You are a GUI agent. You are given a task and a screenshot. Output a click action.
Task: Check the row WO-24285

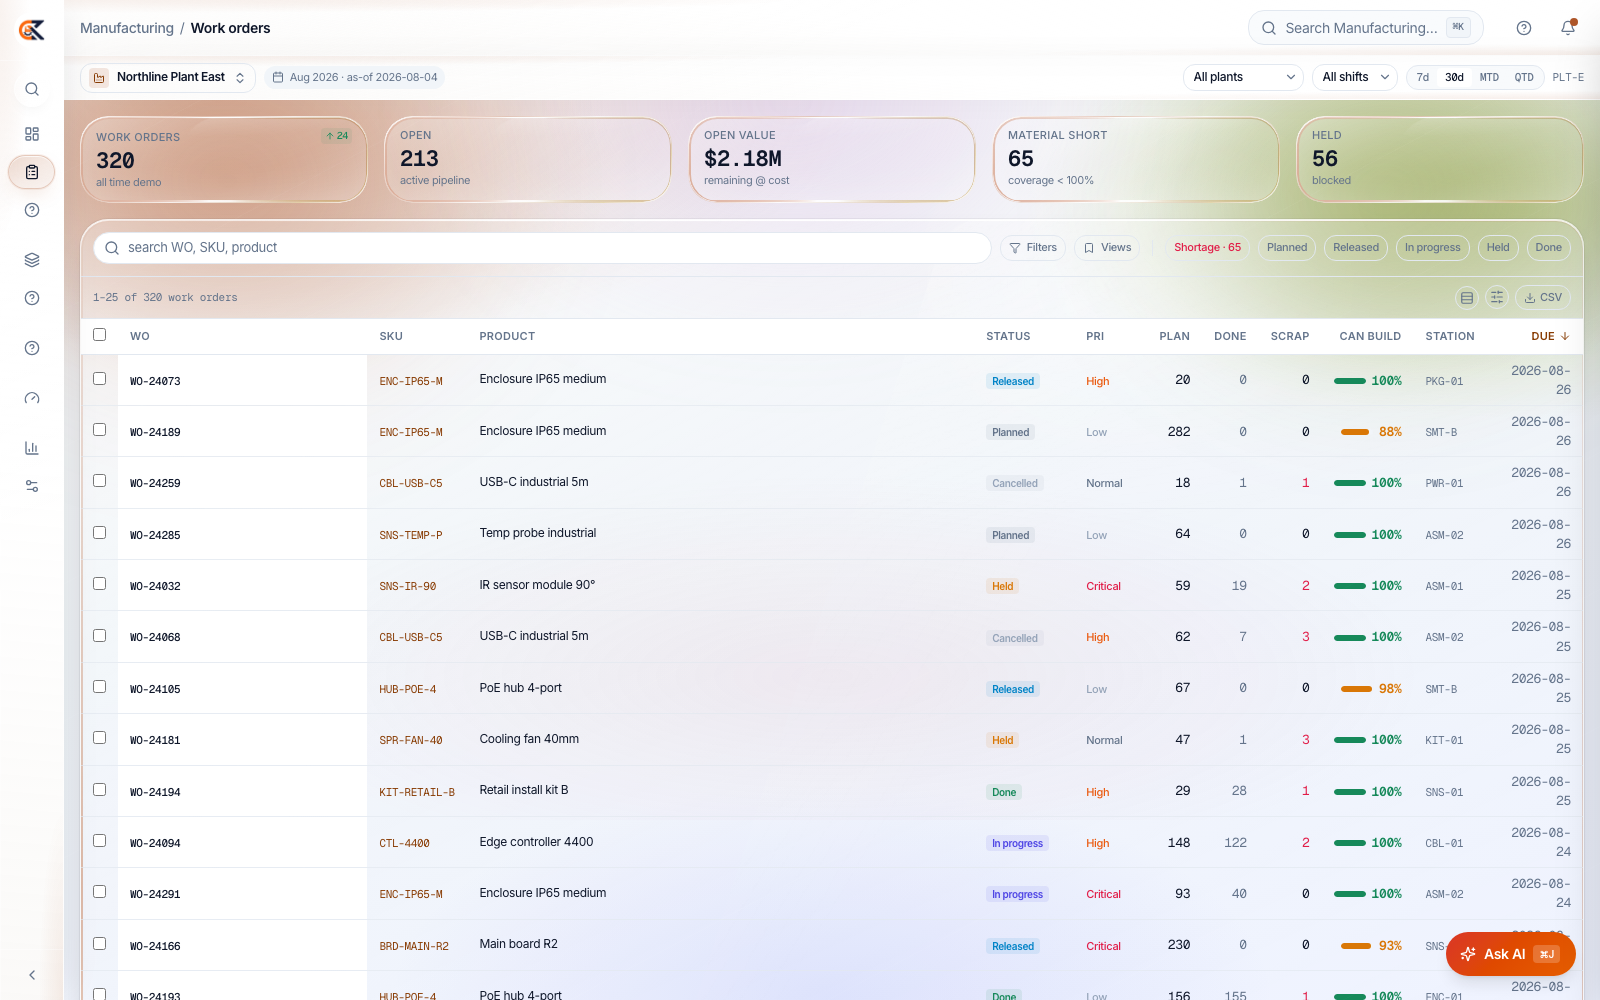[99, 533]
